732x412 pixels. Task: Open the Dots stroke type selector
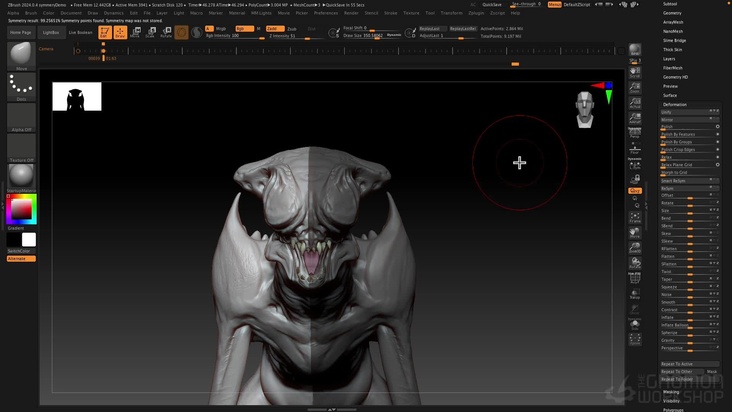(21, 87)
